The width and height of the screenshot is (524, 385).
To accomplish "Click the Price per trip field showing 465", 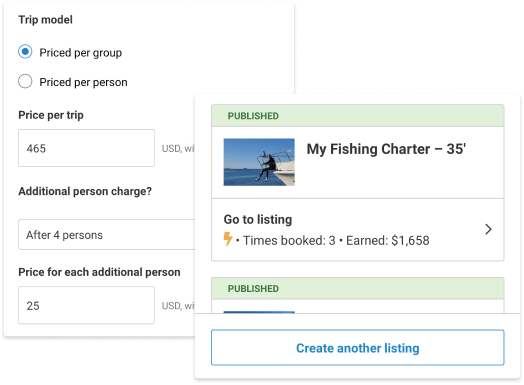I will click(86, 148).
